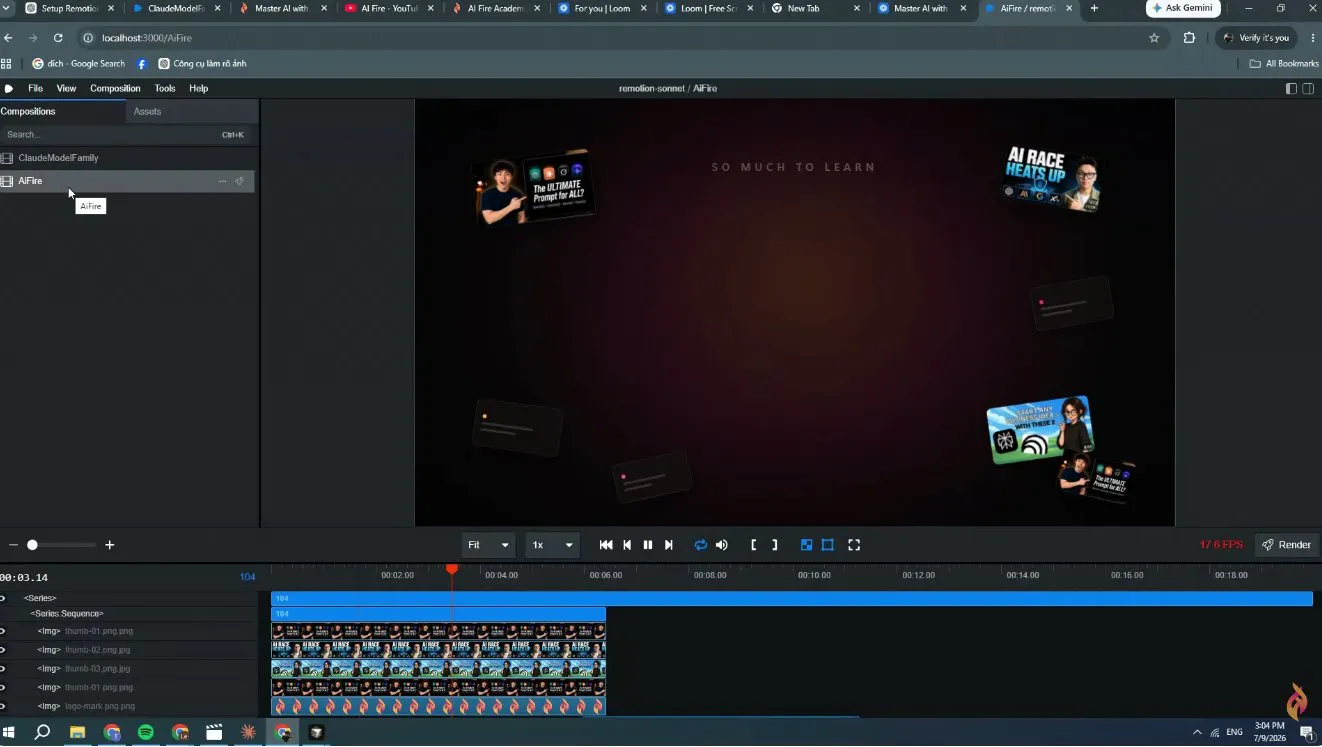Jump to the first frame of the composition
The width and height of the screenshot is (1322, 747).
[606, 545]
